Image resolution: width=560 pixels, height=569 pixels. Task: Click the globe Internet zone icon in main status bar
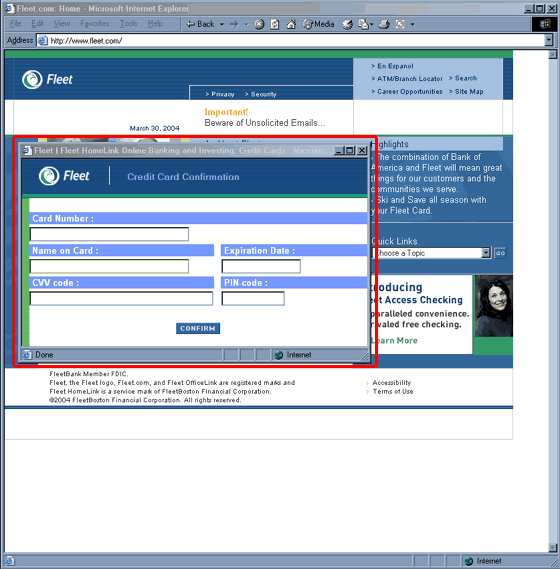pyautogui.click(x=469, y=561)
